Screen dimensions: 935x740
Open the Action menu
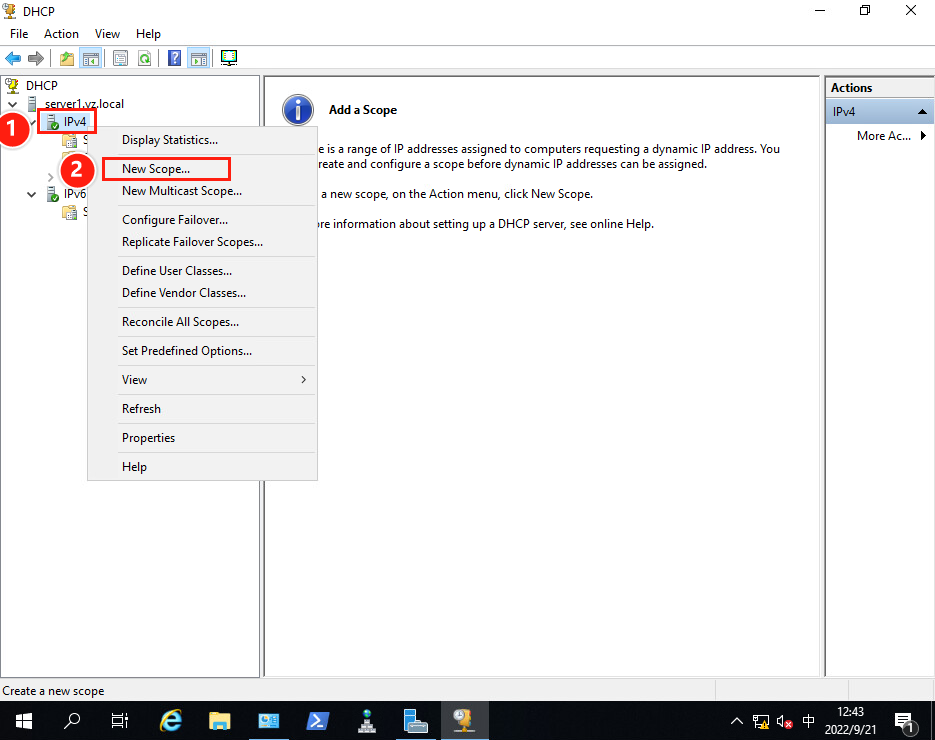pyautogui.click(x=61, y=34)
